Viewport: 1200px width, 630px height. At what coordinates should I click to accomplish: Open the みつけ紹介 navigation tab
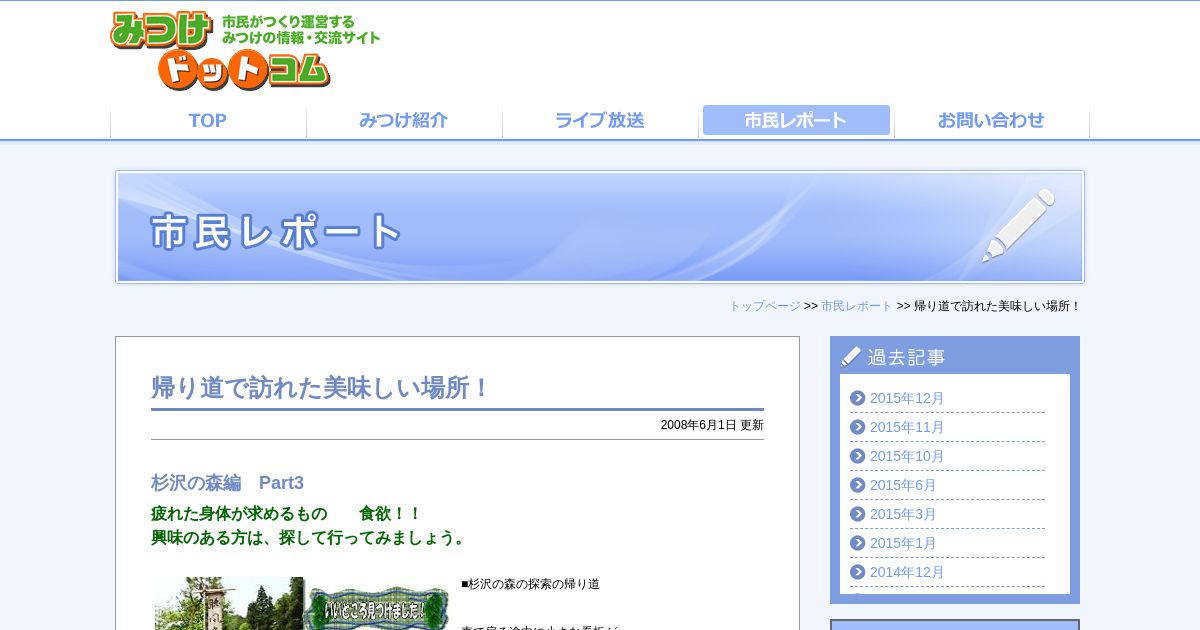pos(404,121)
